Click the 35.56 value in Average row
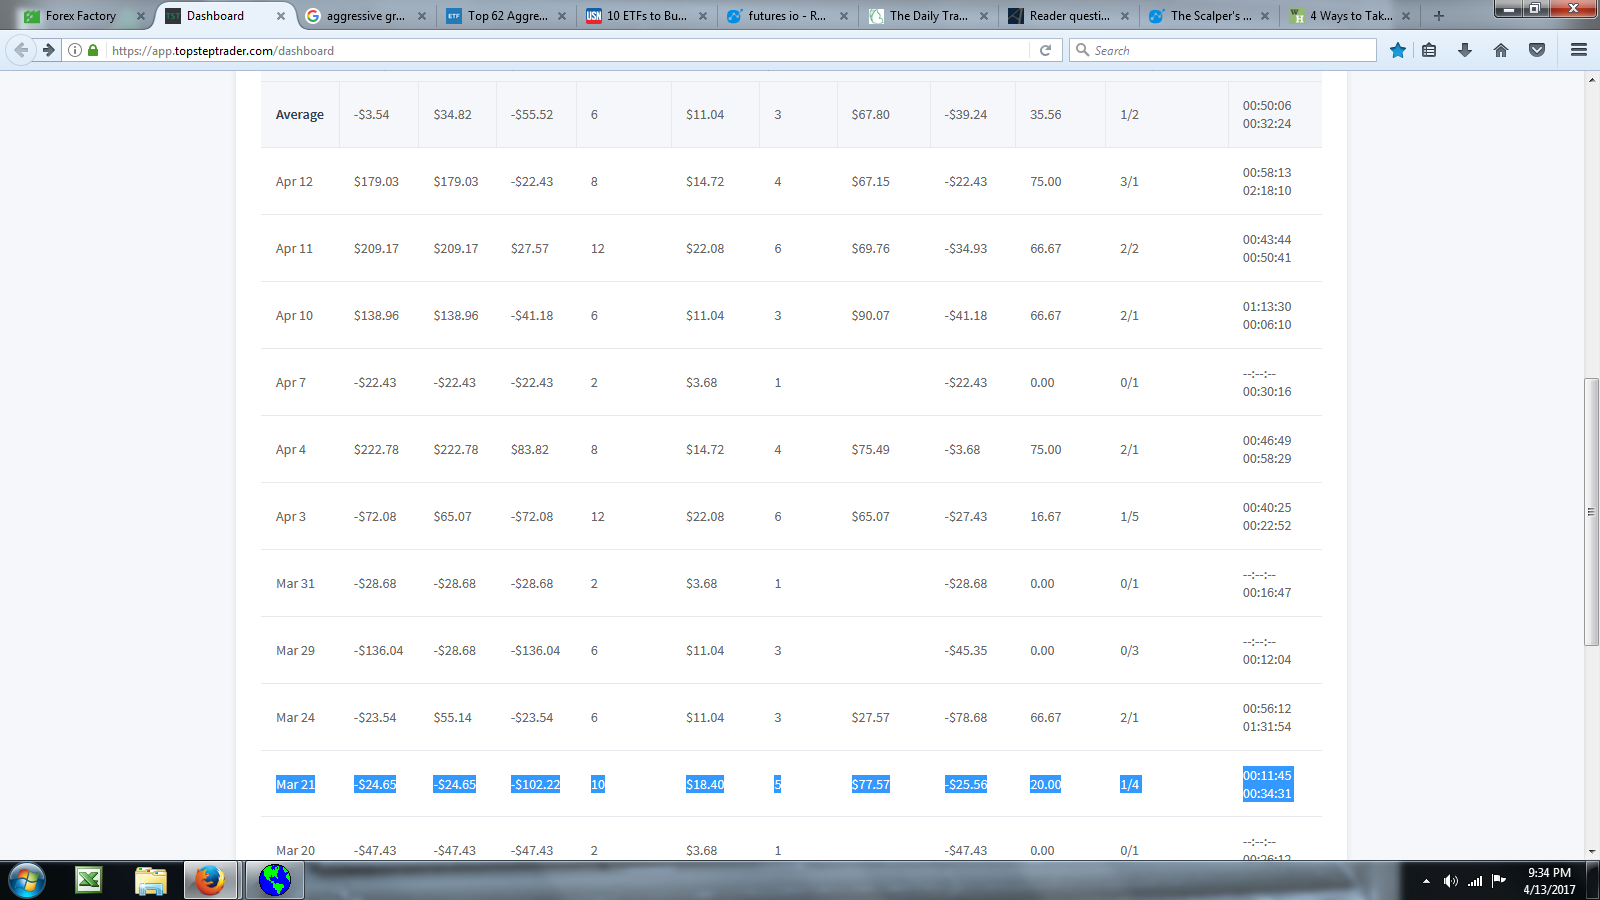The image size is (1600, 900). pos(1046,115)
